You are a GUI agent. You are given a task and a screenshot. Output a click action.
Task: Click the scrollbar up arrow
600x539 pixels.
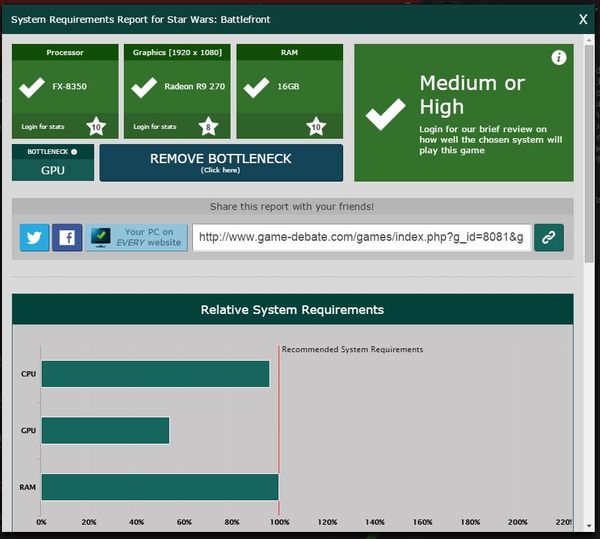click(x=589, y=39)
